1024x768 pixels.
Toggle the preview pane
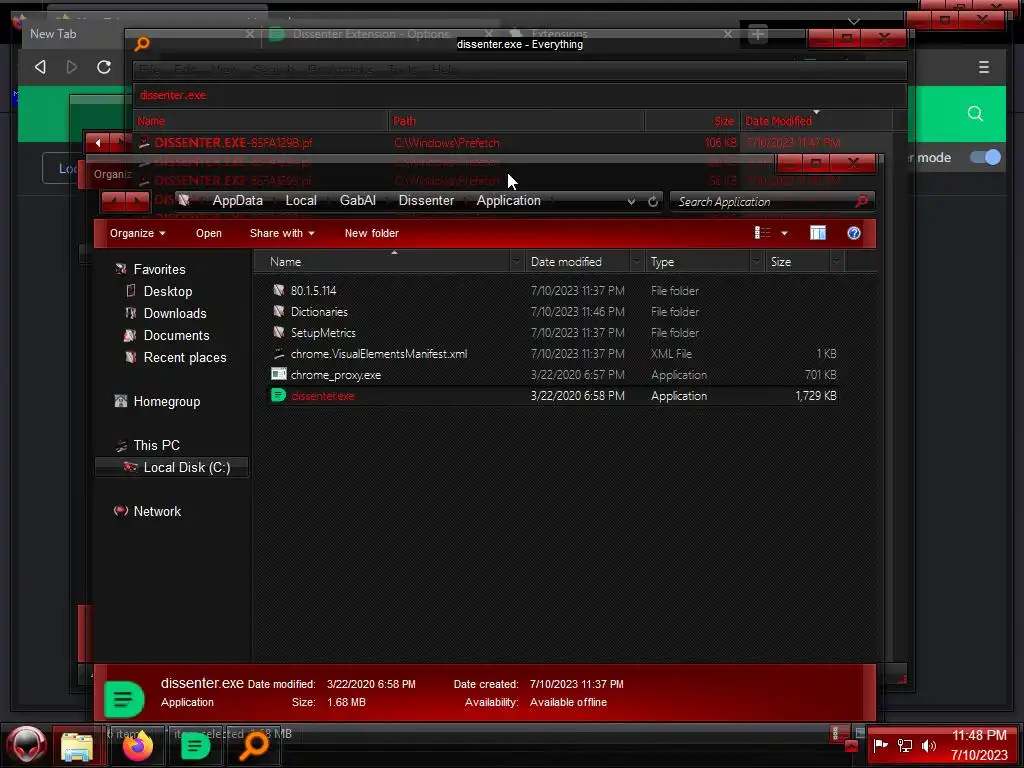click(818, 233)
